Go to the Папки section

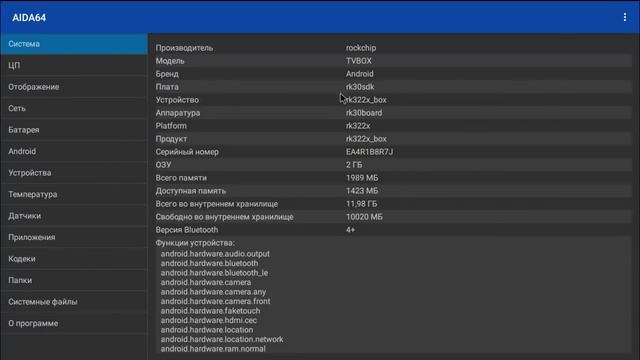coord(74,280)
